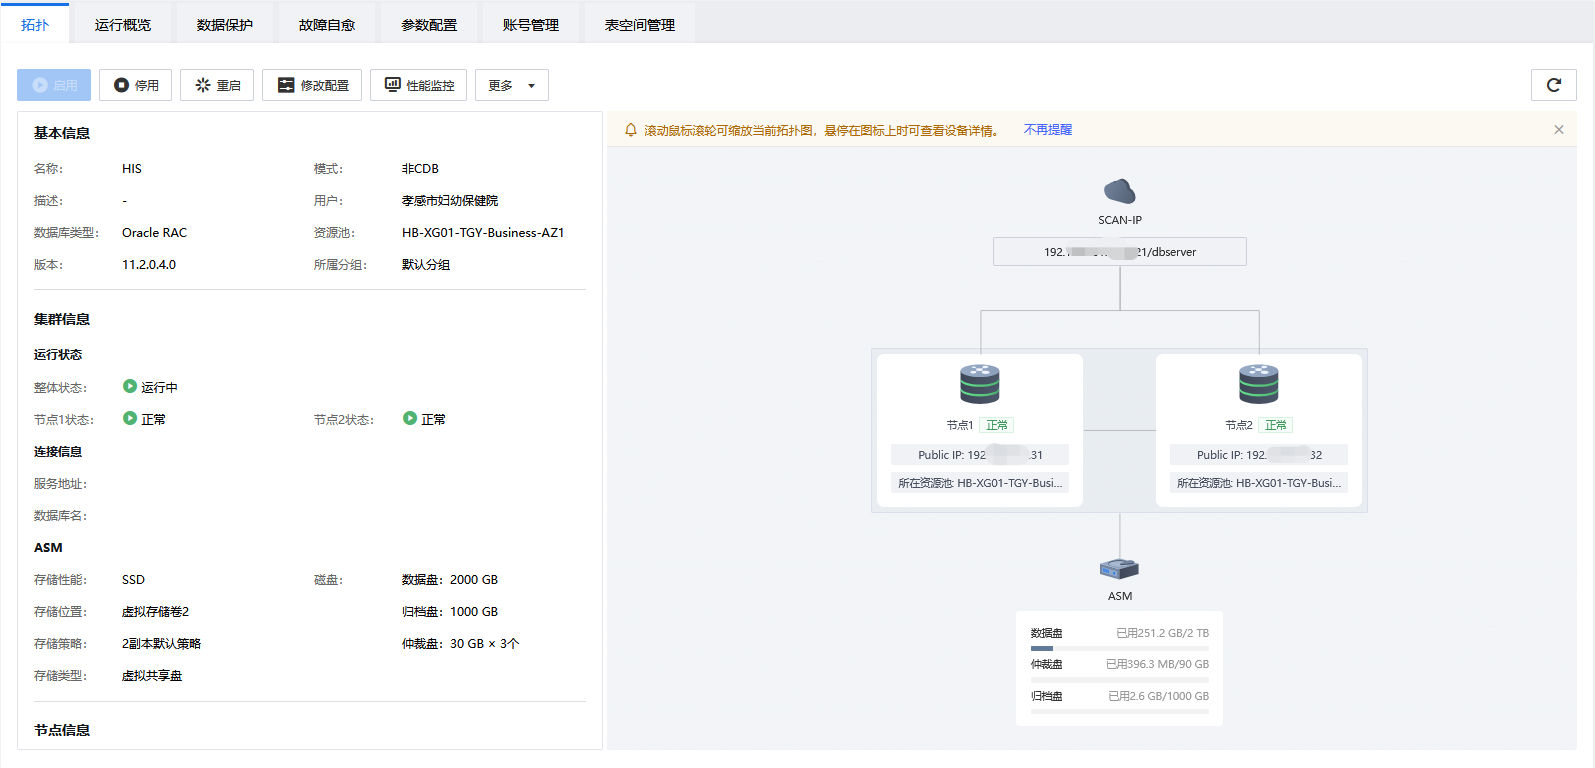
Task: Click the SCAN-IP dbserver address box
Action: [1119, 252]
